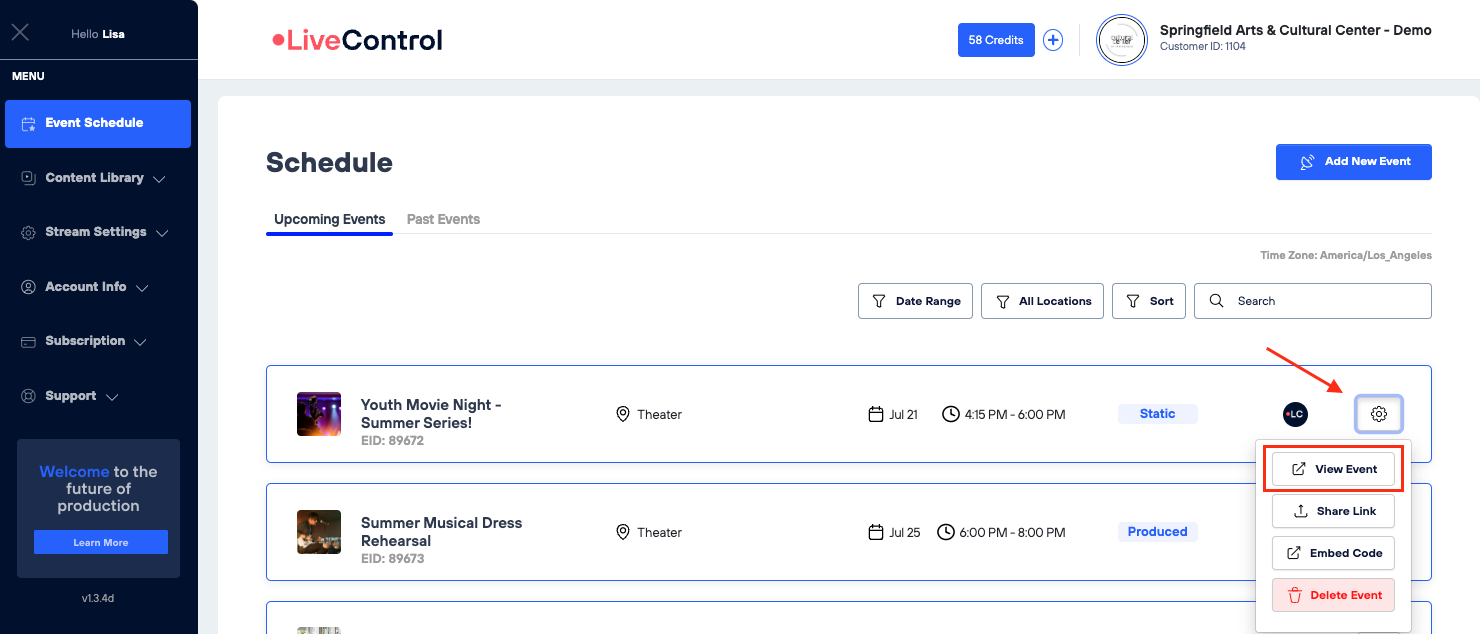Click the plus icon to add credits

tap(1053, 40)
